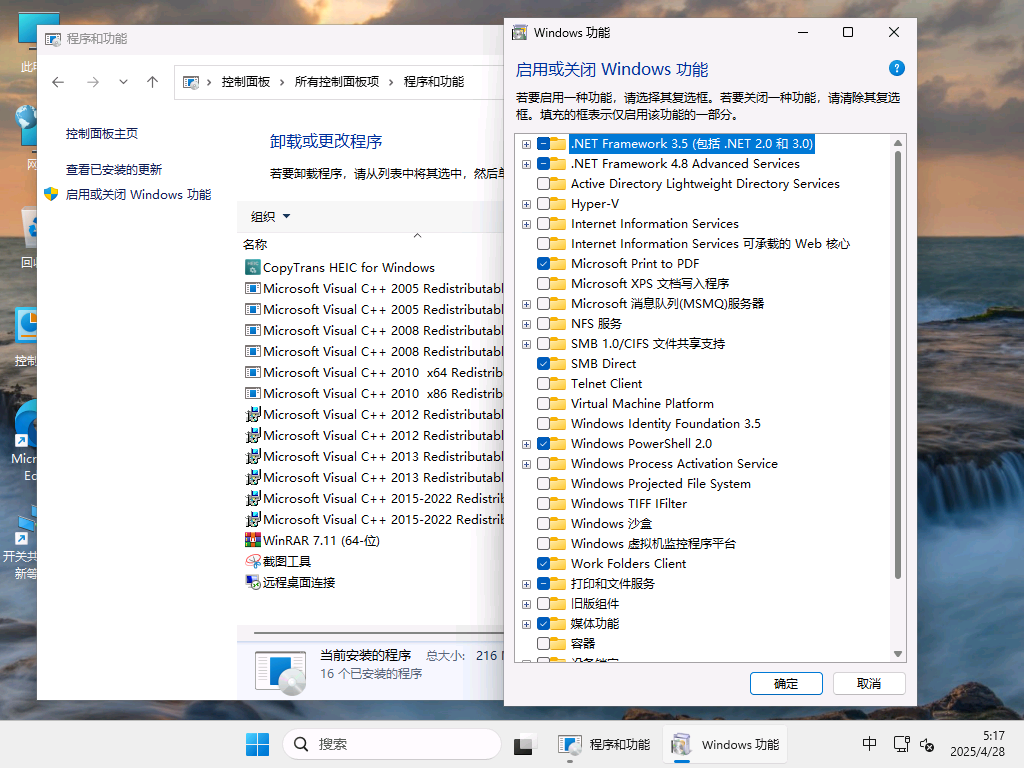
Task: Click the 截图工具 scissors icon
Action: coord(252,561)
